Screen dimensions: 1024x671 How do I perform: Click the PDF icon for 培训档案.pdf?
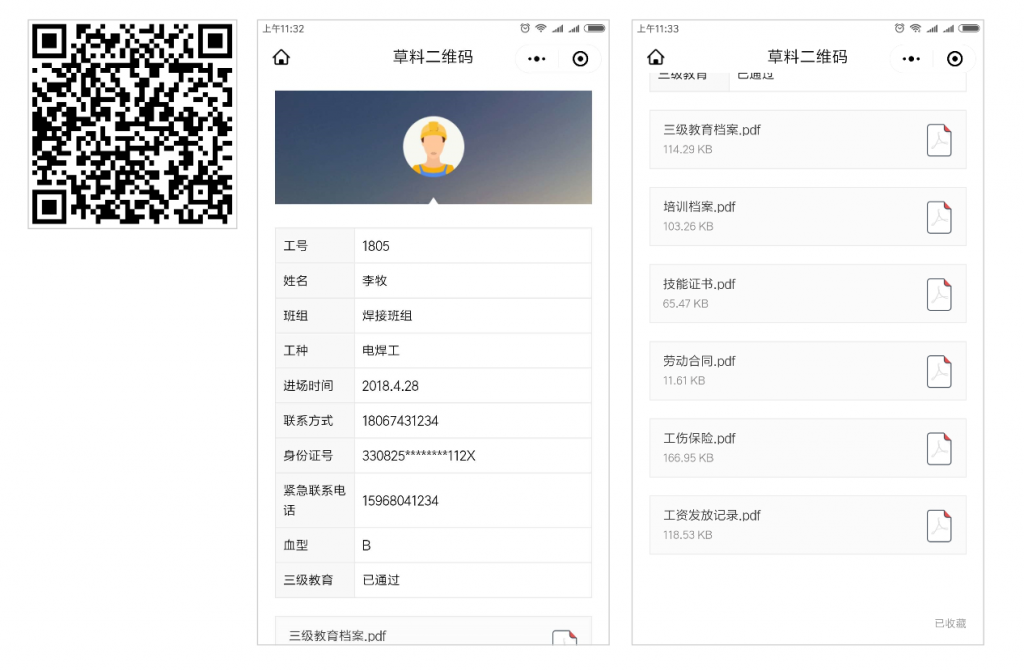coord(939,217)
